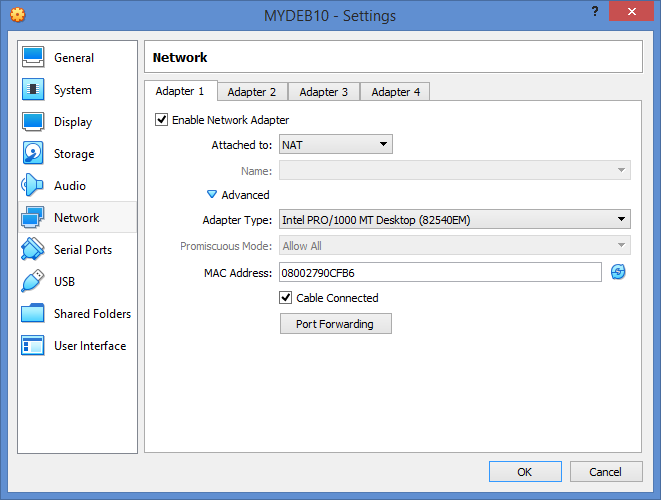Collapse the Advanced section triangle
This screenshot has height=500, width=661.
click(x=212, y=194)
